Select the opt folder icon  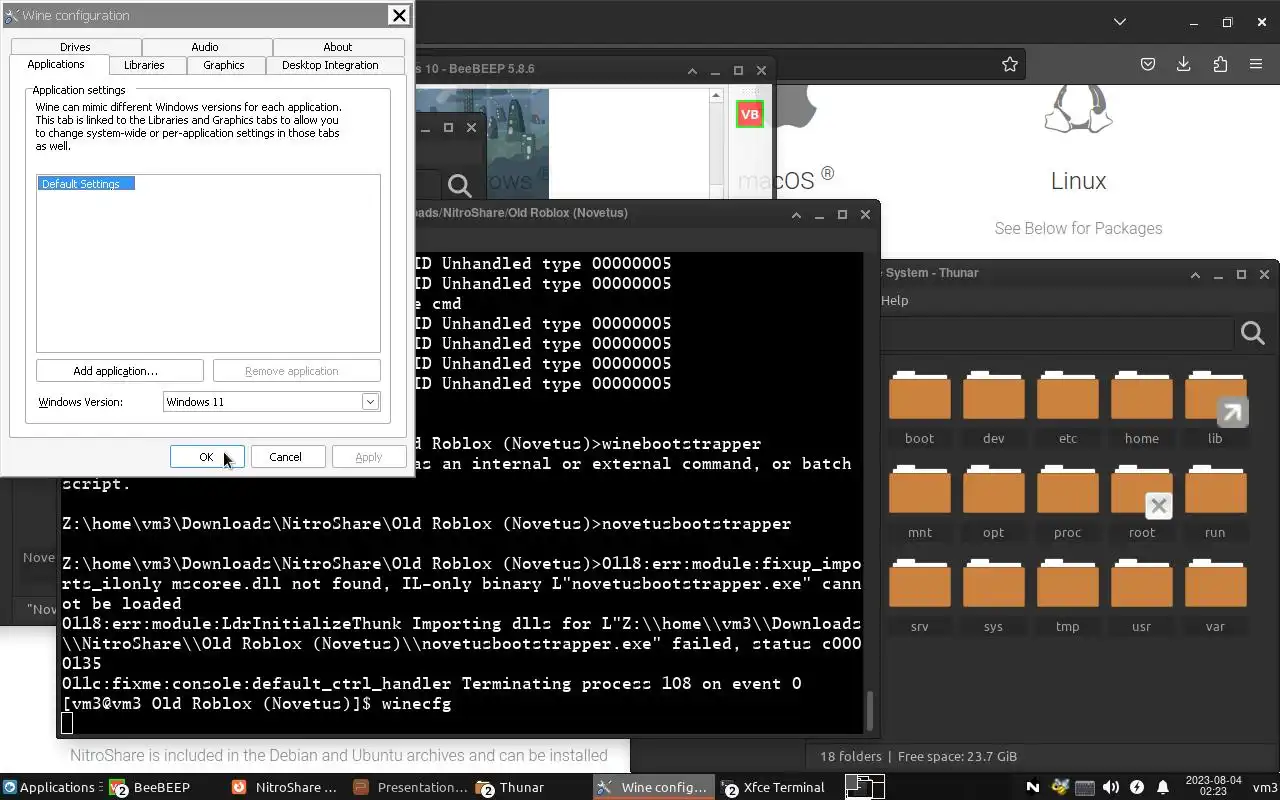993,490
